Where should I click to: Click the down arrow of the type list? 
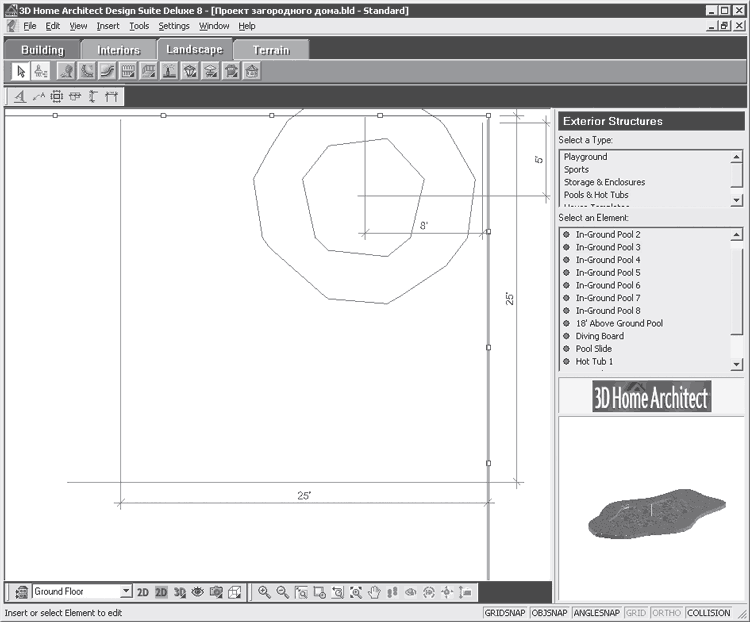coord(736,200)
